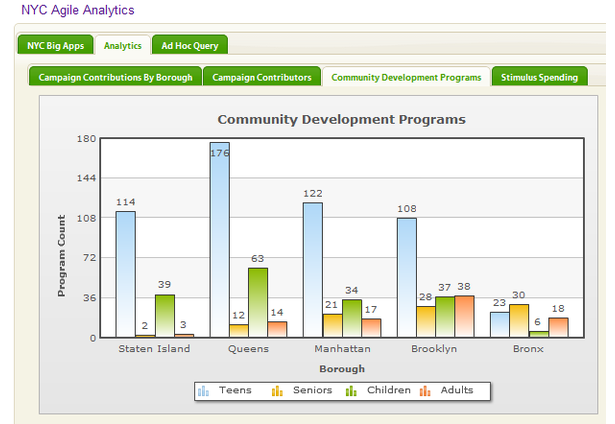Open the Campaign Contributors tab
Image resolution: width=615 pixels, height=424 pixels.
point(262,76)
